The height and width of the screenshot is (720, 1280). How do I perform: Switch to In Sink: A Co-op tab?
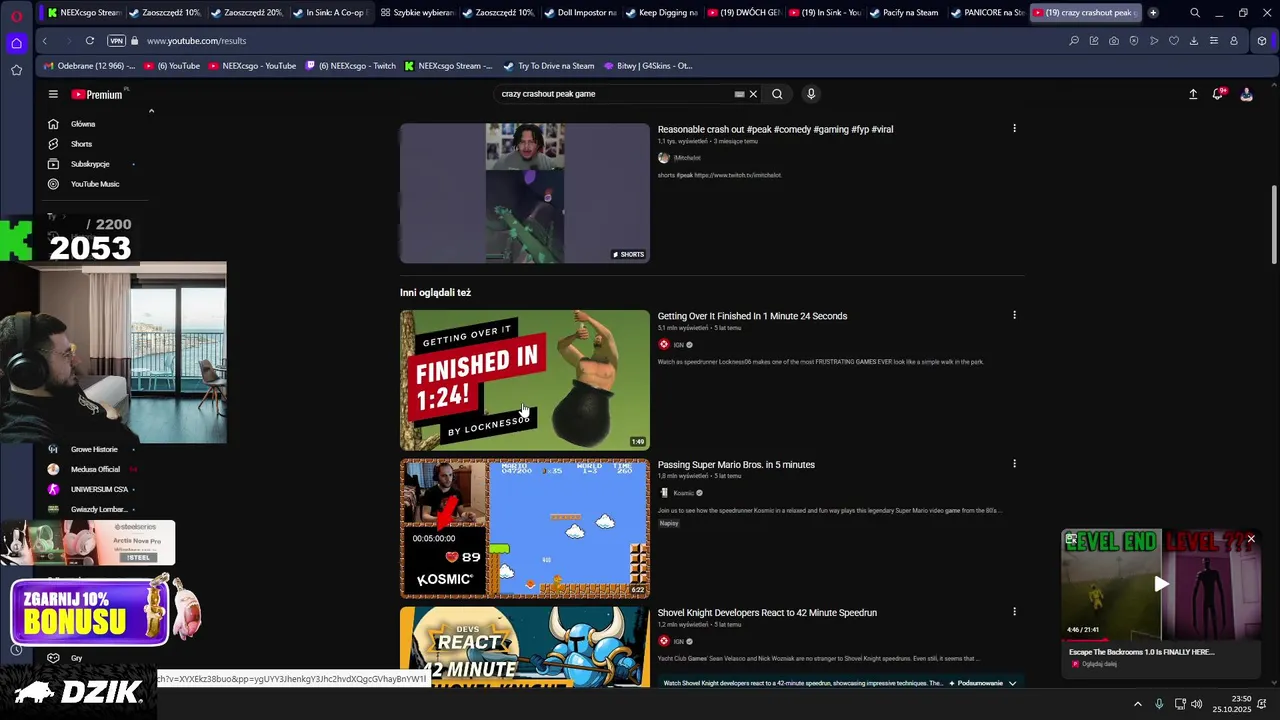point(330,13)
